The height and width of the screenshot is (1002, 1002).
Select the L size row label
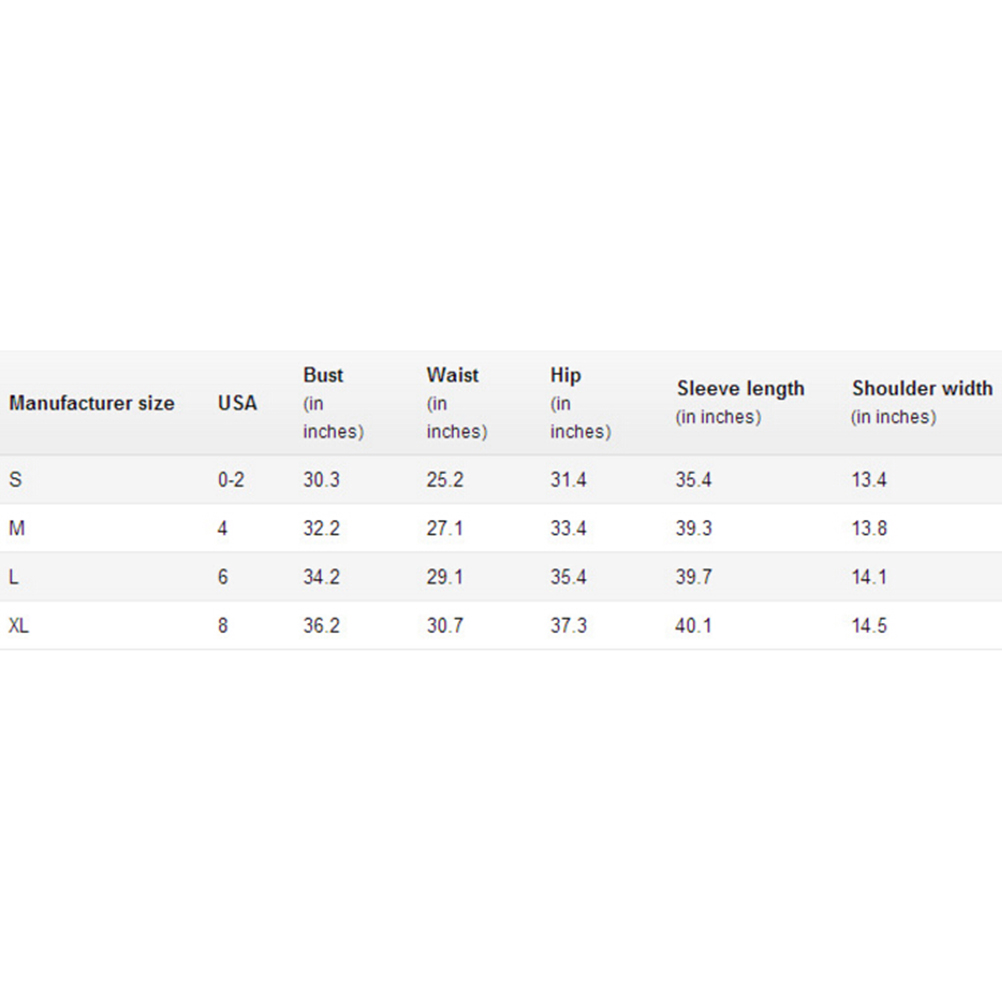click(x=14, y=577)
